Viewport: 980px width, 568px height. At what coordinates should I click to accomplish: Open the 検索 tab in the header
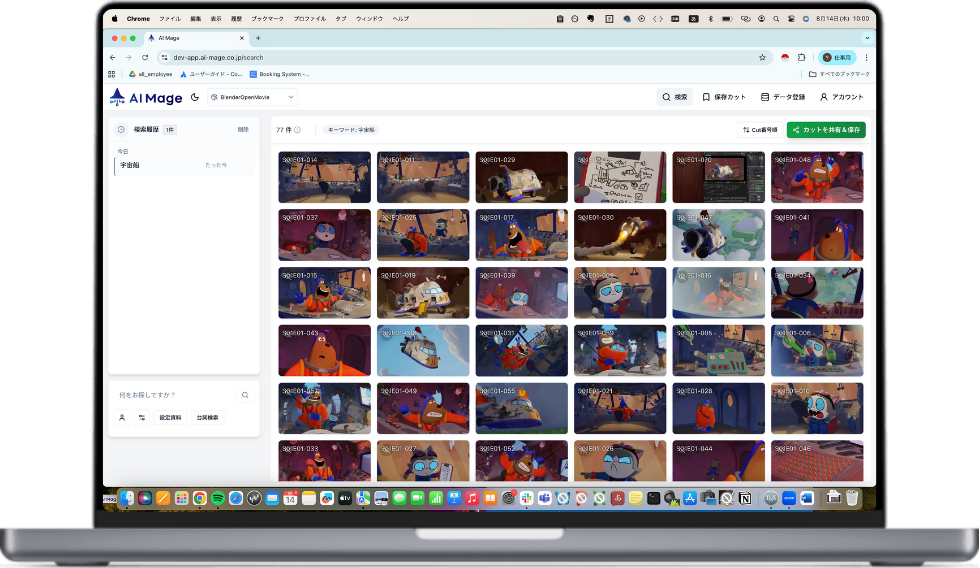(675, 97)
